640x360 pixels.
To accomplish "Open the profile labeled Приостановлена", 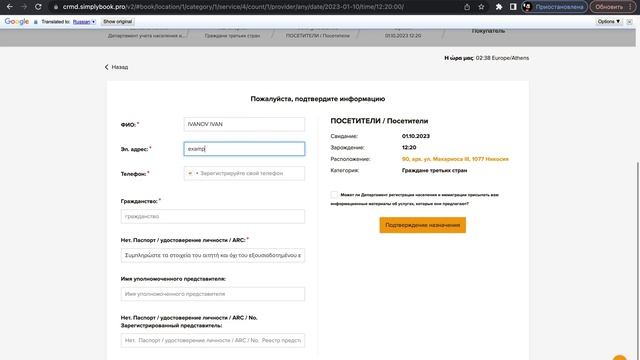I will (555, 7).
